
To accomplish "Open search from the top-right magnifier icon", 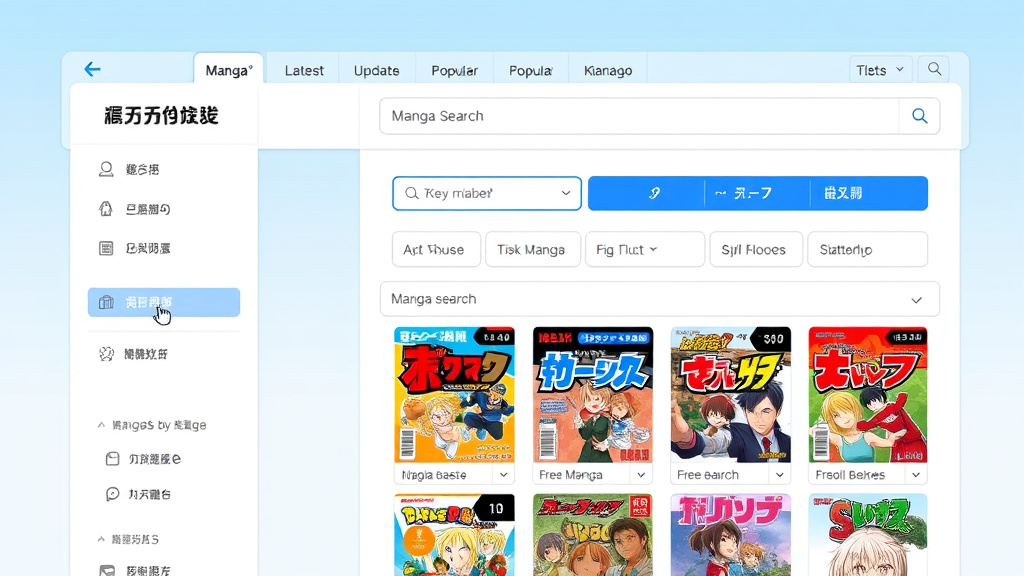I will [x=934, y=69].
